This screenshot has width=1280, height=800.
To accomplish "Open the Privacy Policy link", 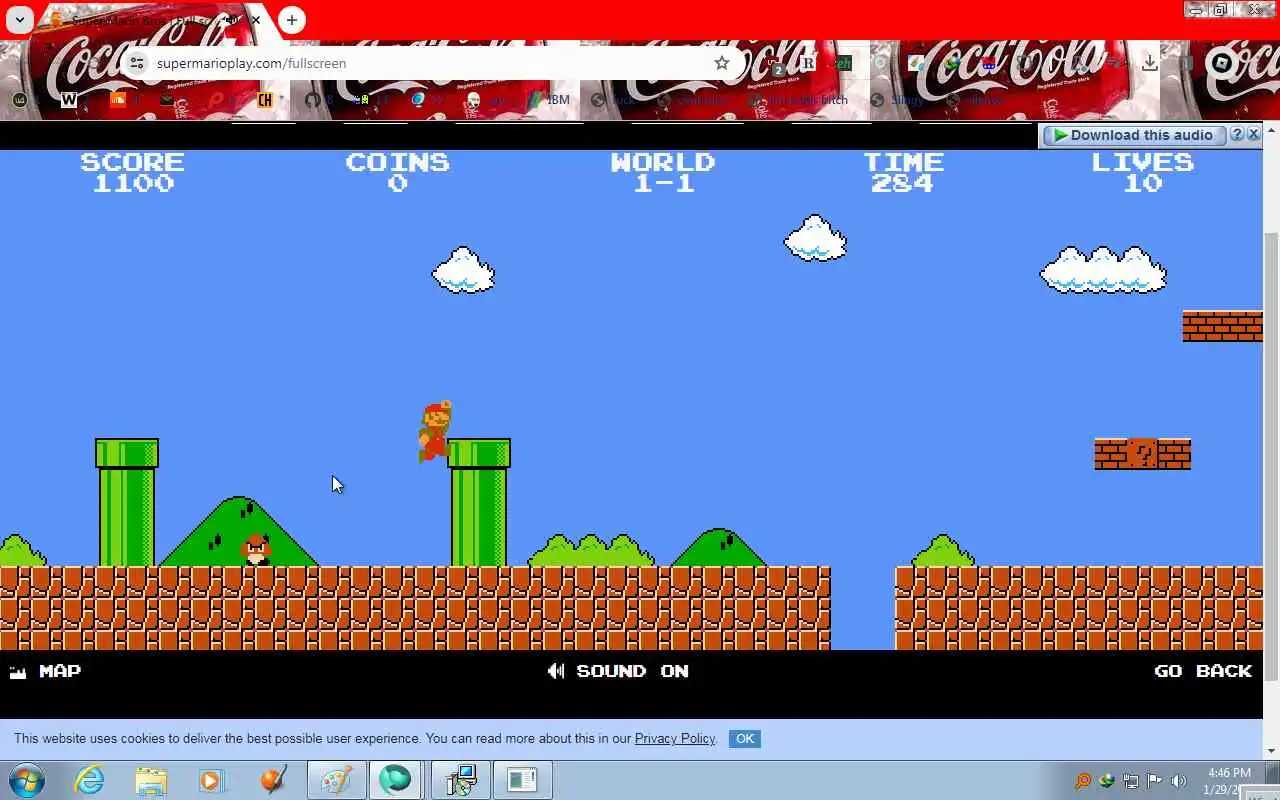I will tap(675, 739).
